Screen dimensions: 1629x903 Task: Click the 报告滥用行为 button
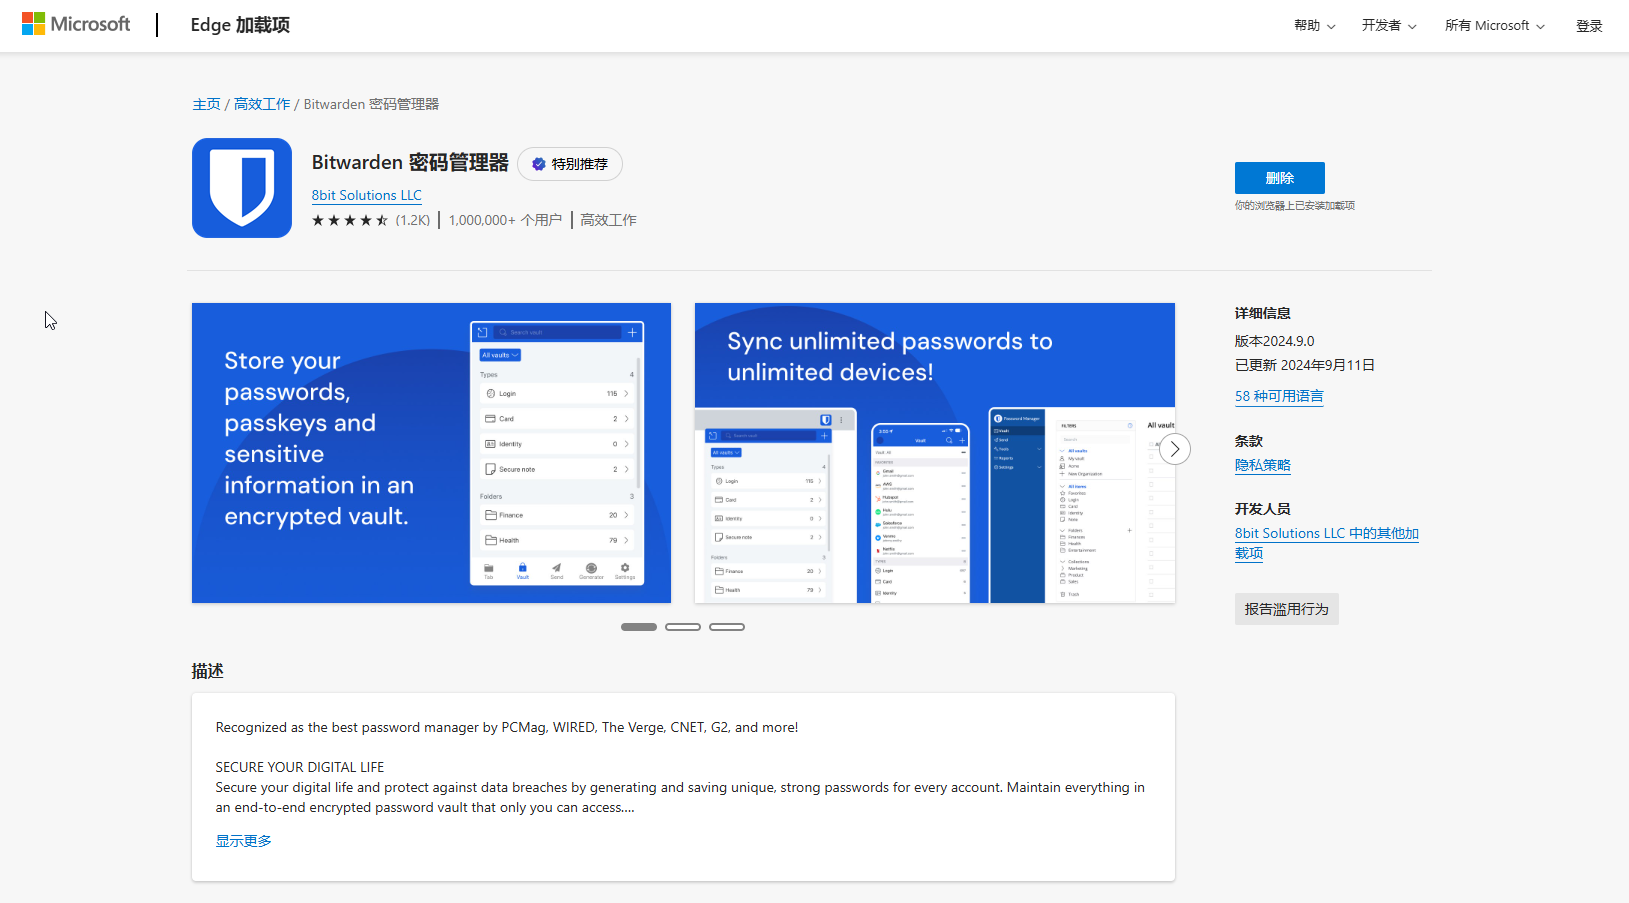[x=1286, y=609]
